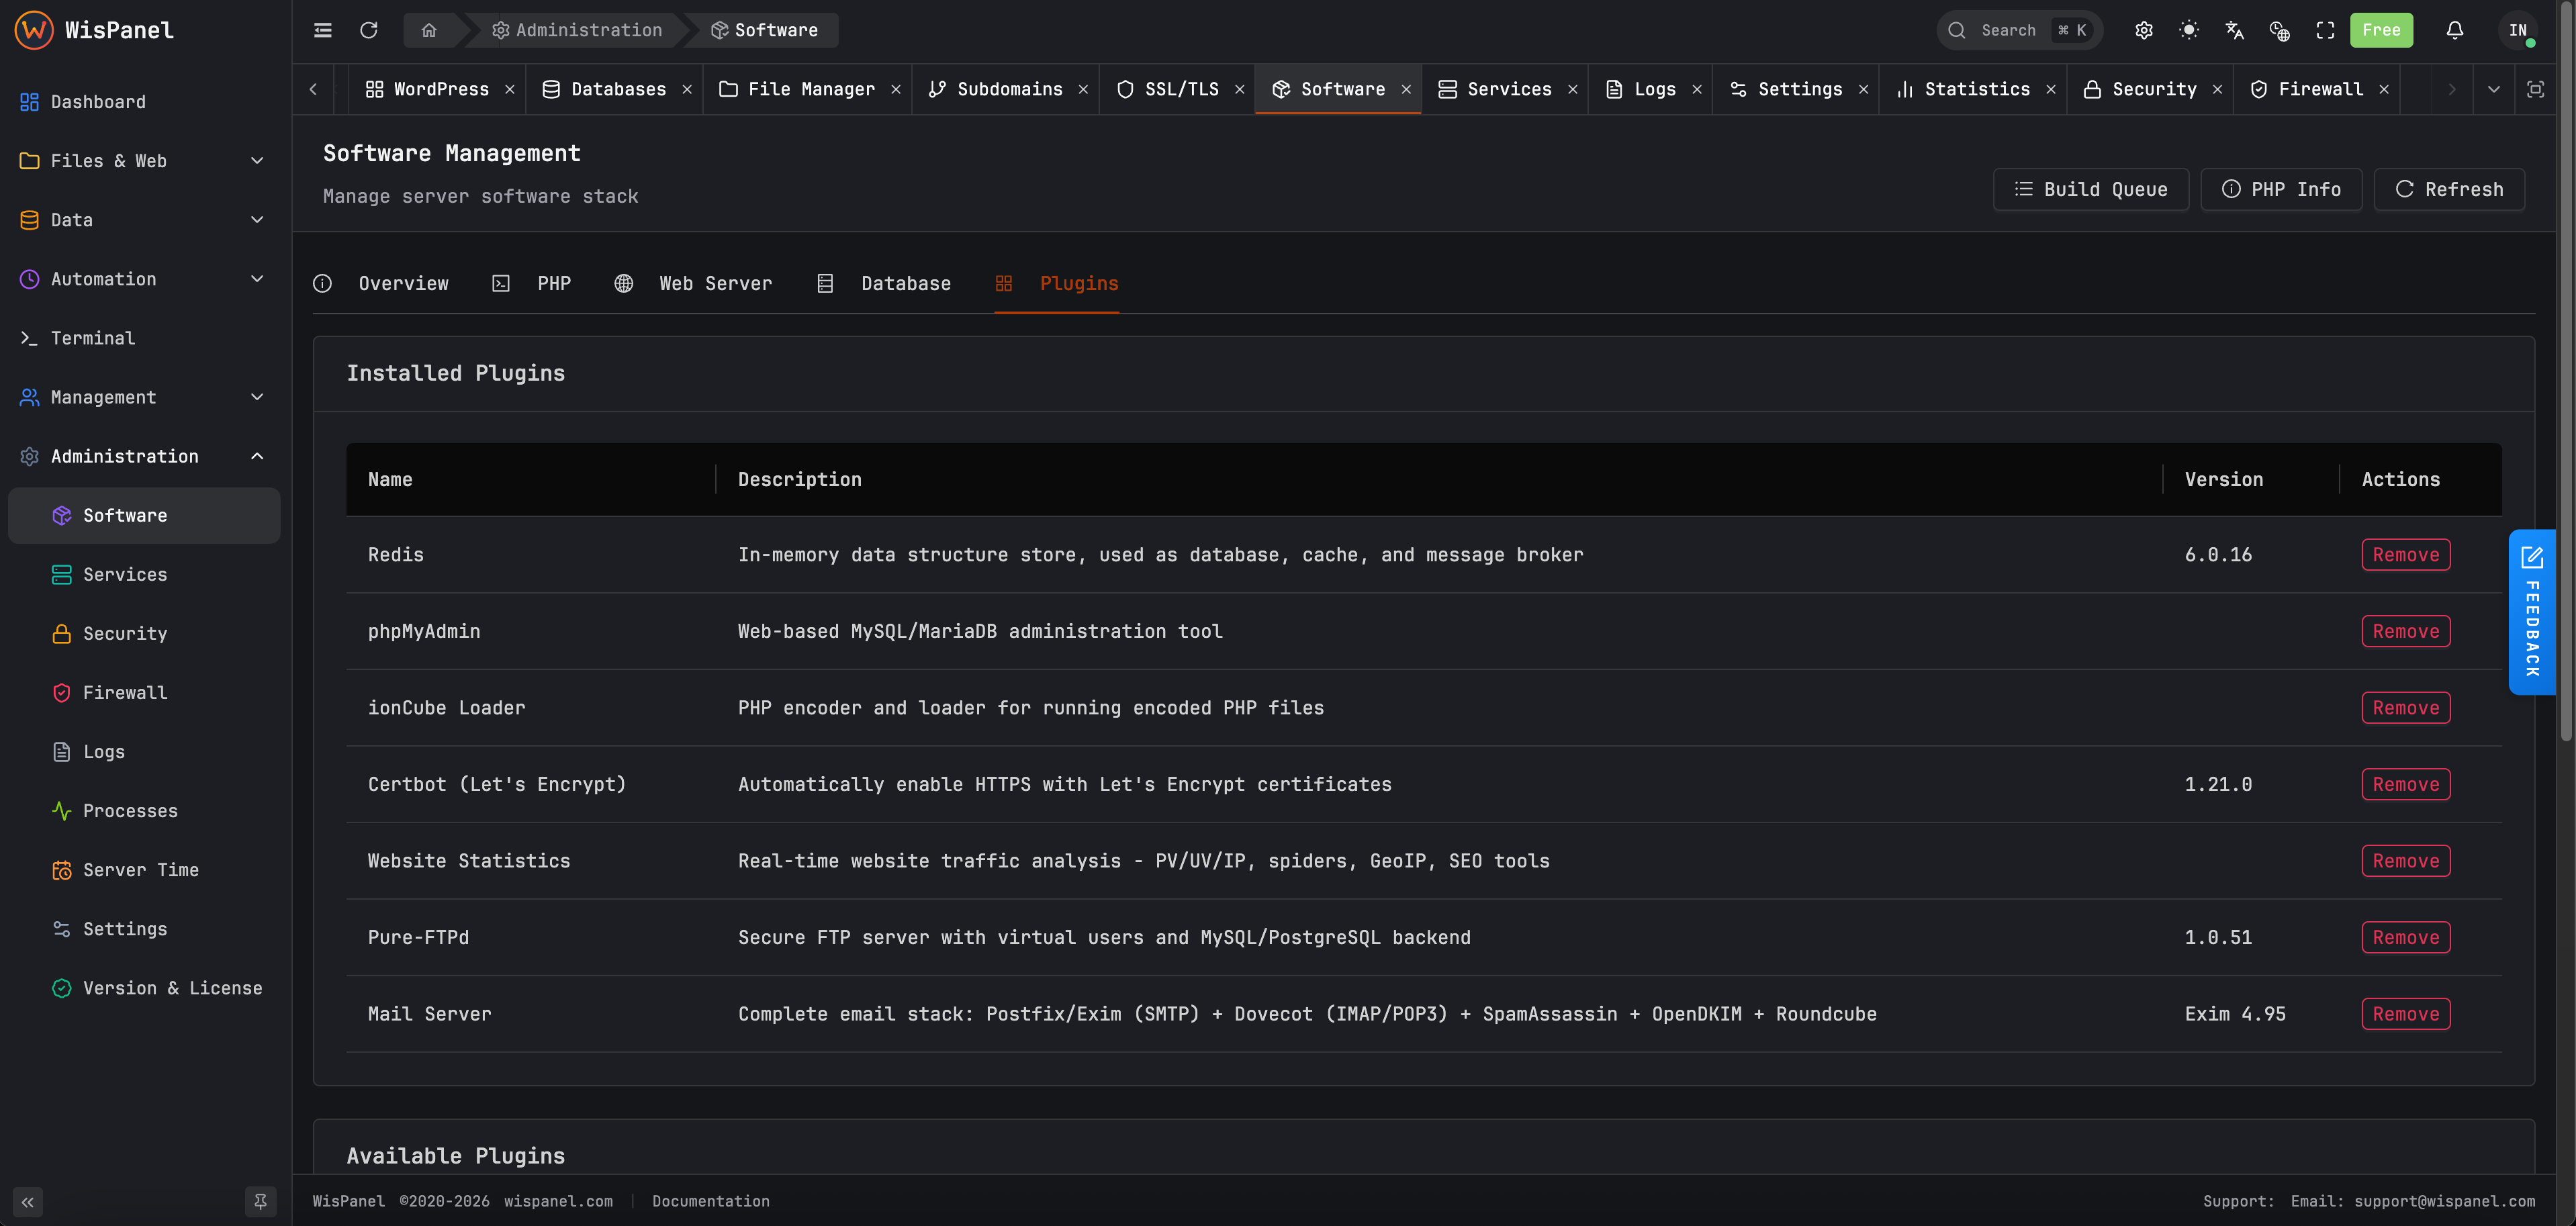
Task: Click the timezone globe-clock icon
Action: point(2280,30)
